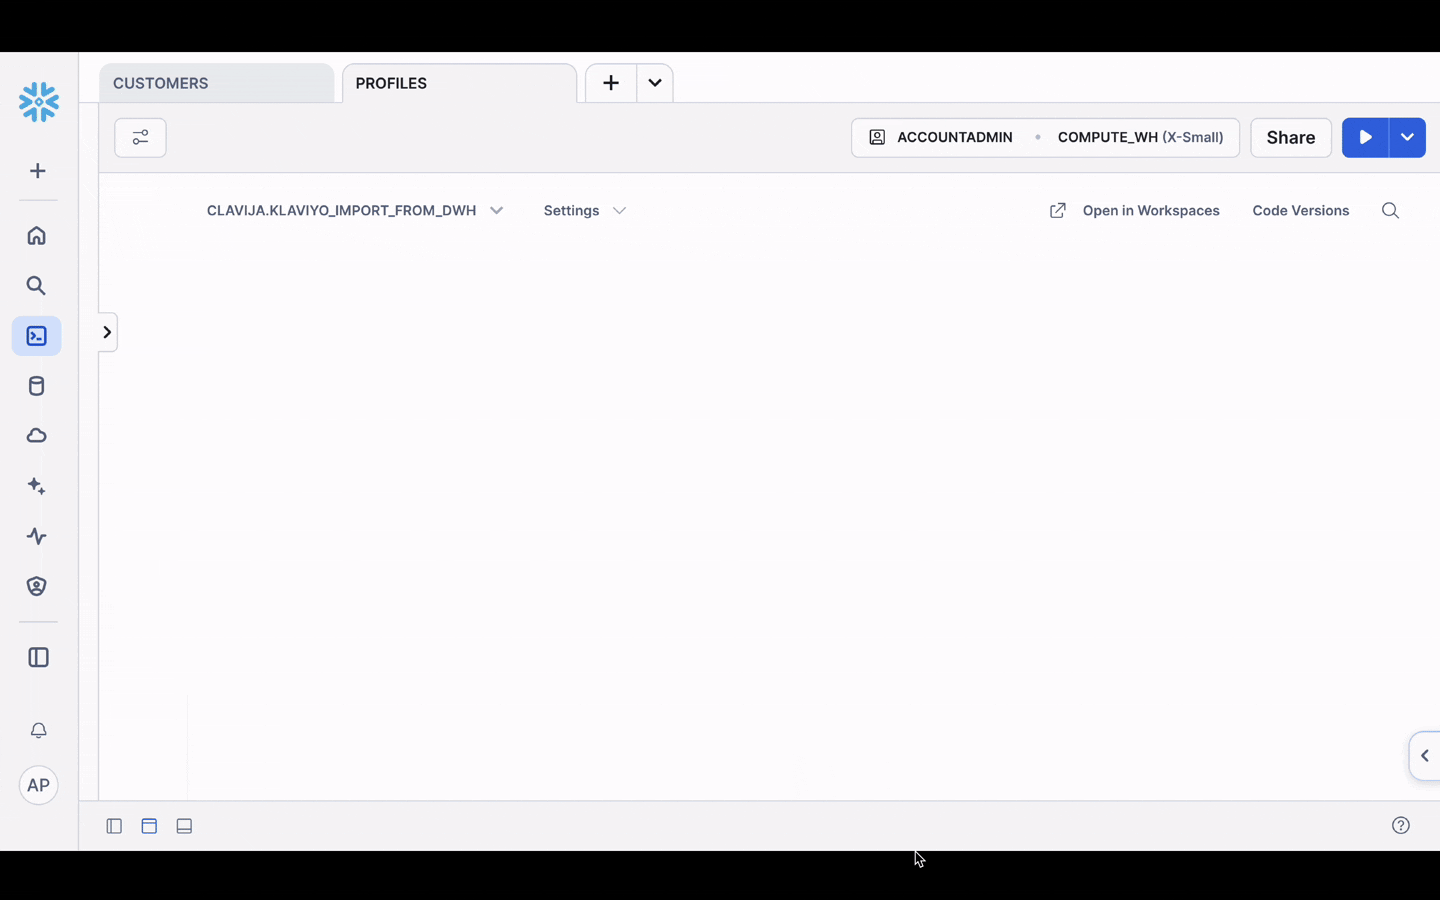The width and height of the screenshot is (1440, 900).
Task: Open the Snowflake home page
Action: point(36,236)
